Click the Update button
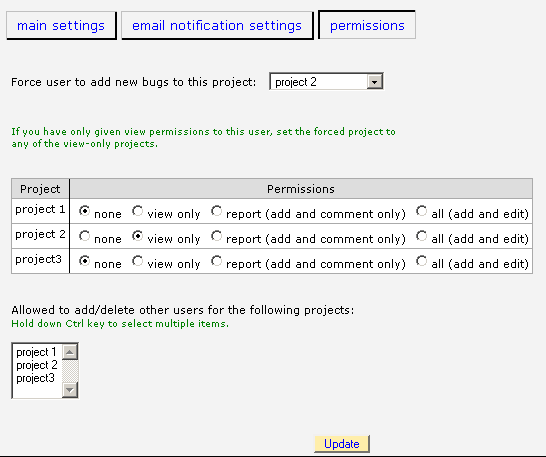The height and width of the screenshot is (457, 546). [x=342, y=444]
